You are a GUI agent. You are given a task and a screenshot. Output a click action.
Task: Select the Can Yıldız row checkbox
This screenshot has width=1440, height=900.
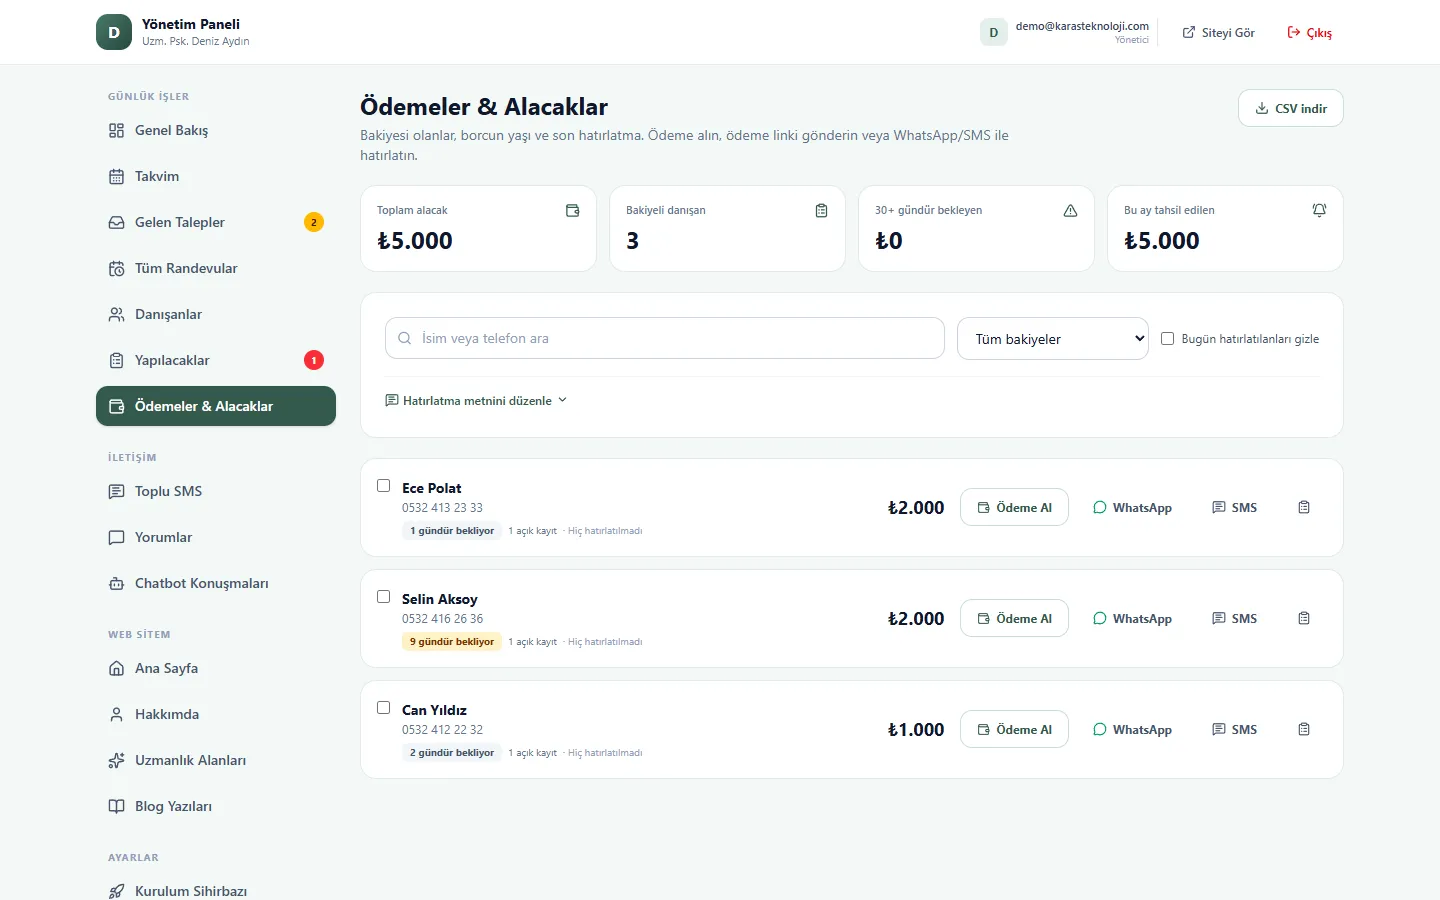coord(383,708)
